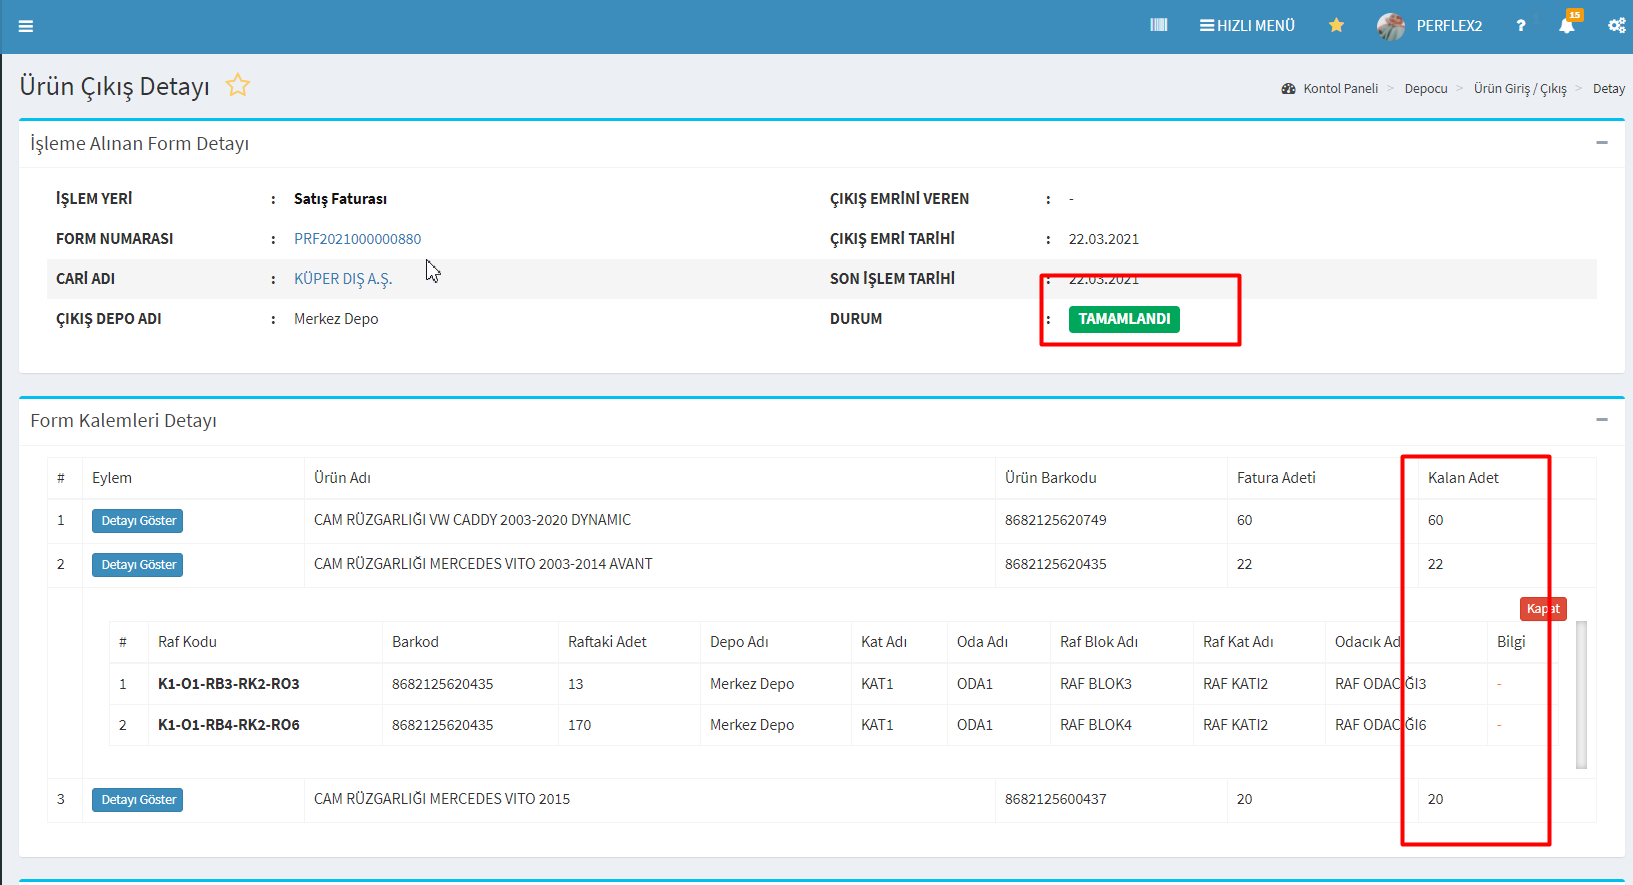Viewport: 1633px width, 885px height.
Task: Click the help question mark icon
Action: pyautogui.click(x=1520, y=26)
